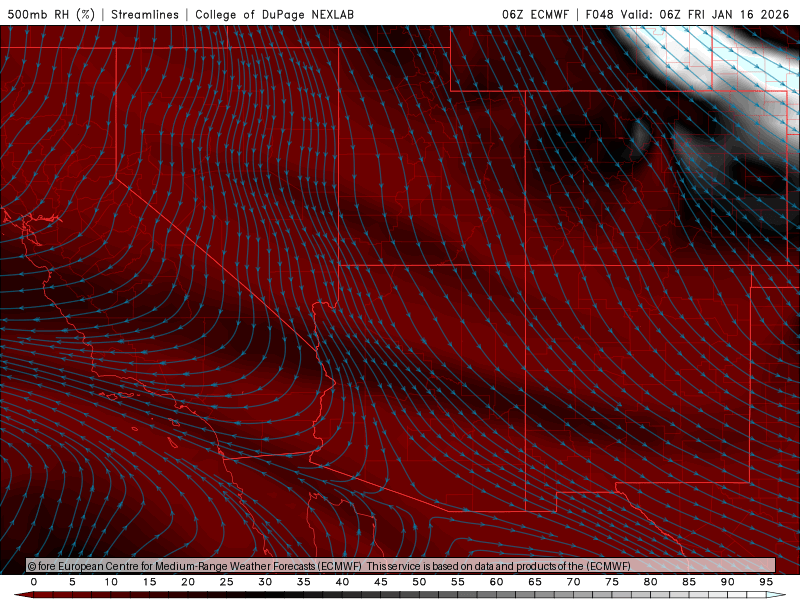
Task: Select the "0" value on the color scale
Action: (34, 582)
